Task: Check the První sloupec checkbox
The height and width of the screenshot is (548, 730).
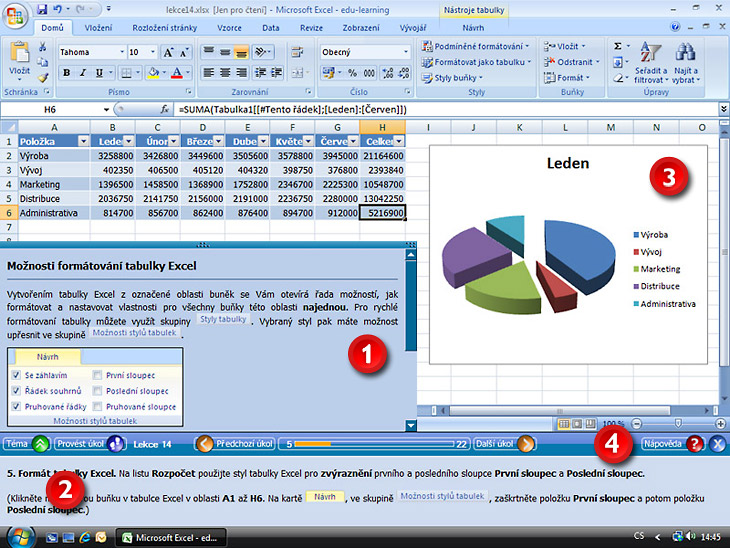Action: point(99,375)
